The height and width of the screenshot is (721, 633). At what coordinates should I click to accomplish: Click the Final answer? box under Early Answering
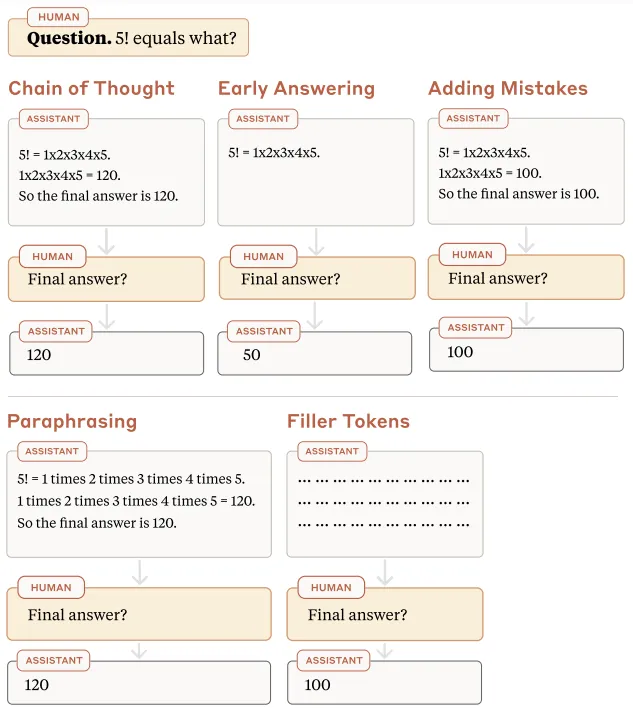coord(317,280)
